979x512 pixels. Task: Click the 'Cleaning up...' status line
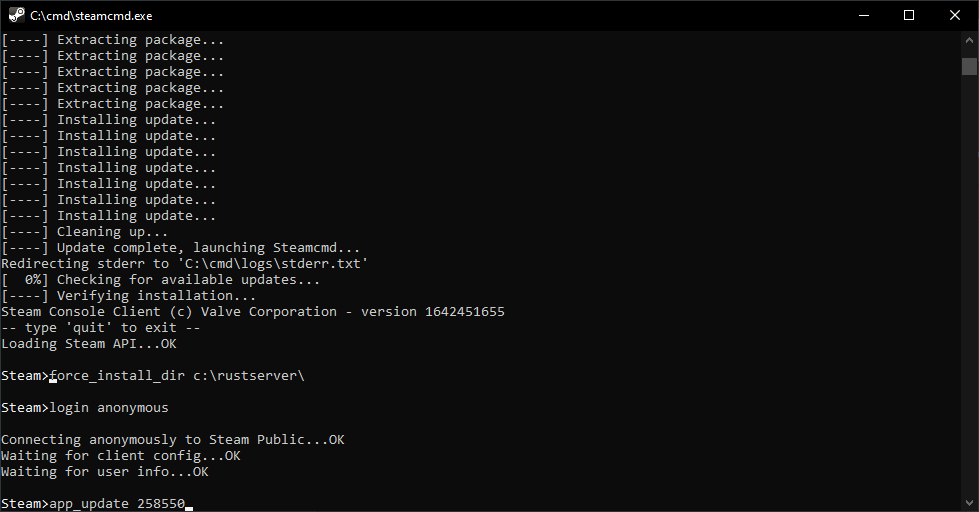point(112,232)
